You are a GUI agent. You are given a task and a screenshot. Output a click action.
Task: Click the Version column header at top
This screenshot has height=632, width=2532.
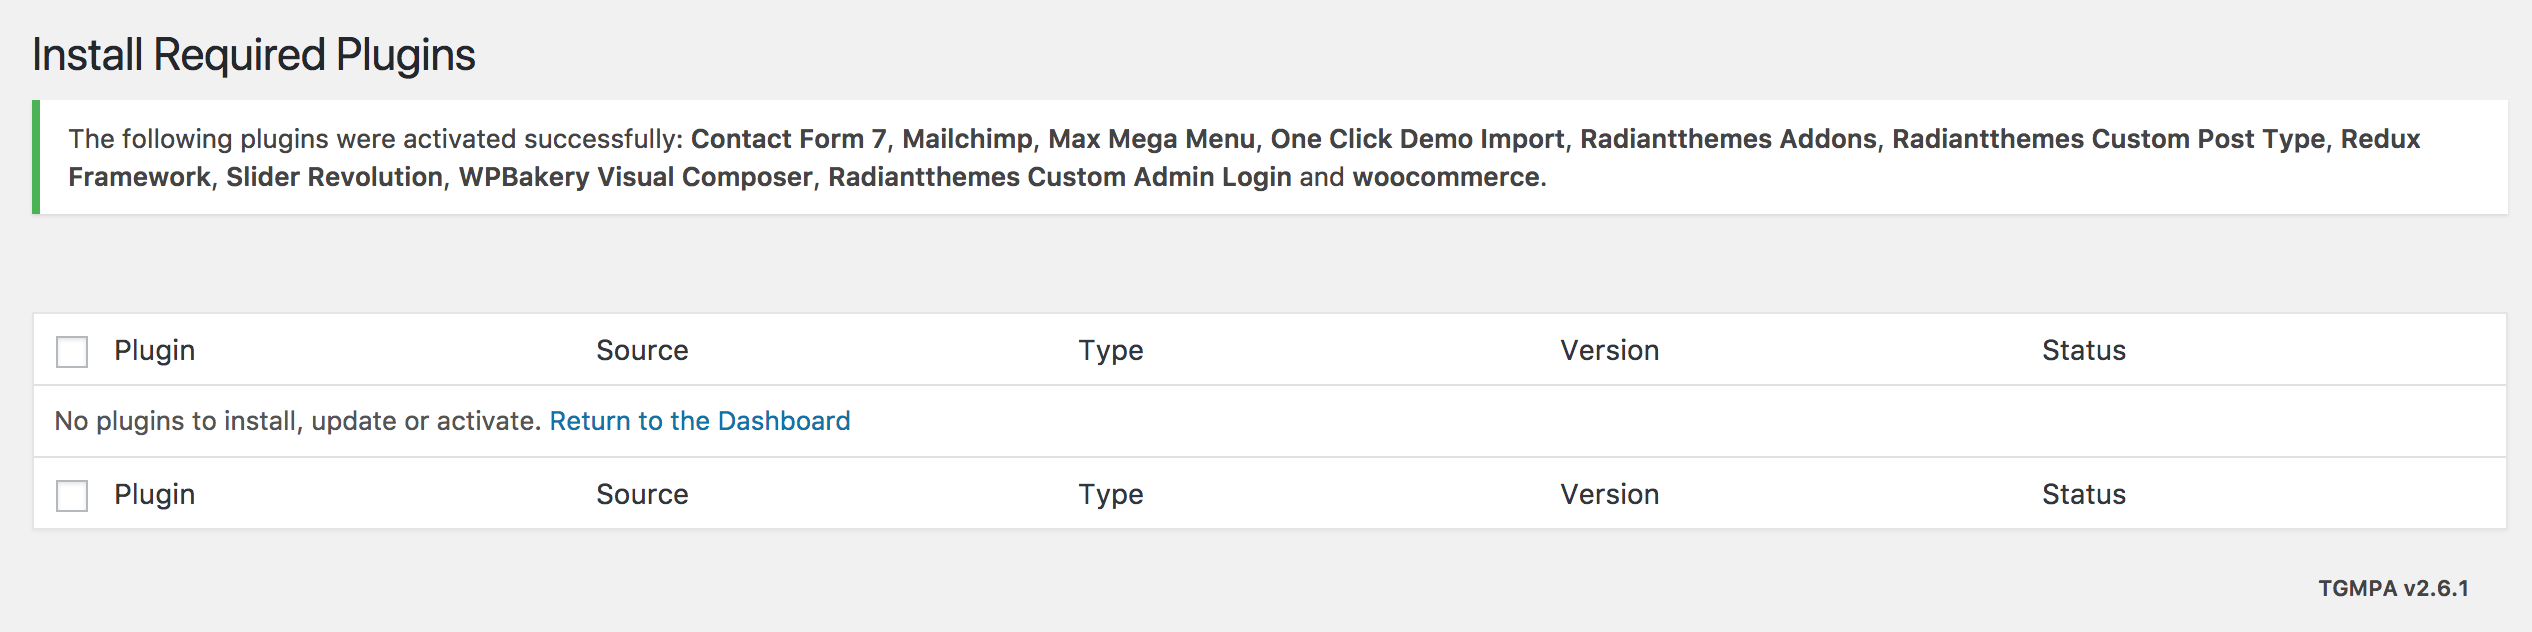pos(1609,351)
